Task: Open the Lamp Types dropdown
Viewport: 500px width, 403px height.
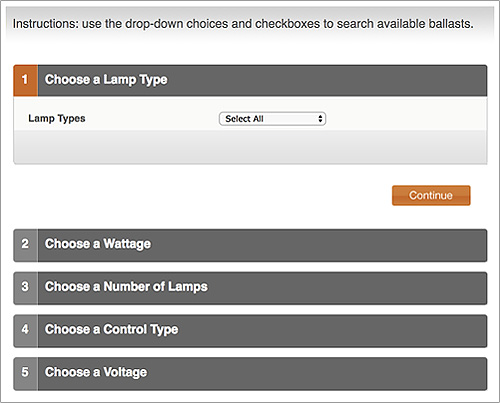Action: click(x=272, y=119)
